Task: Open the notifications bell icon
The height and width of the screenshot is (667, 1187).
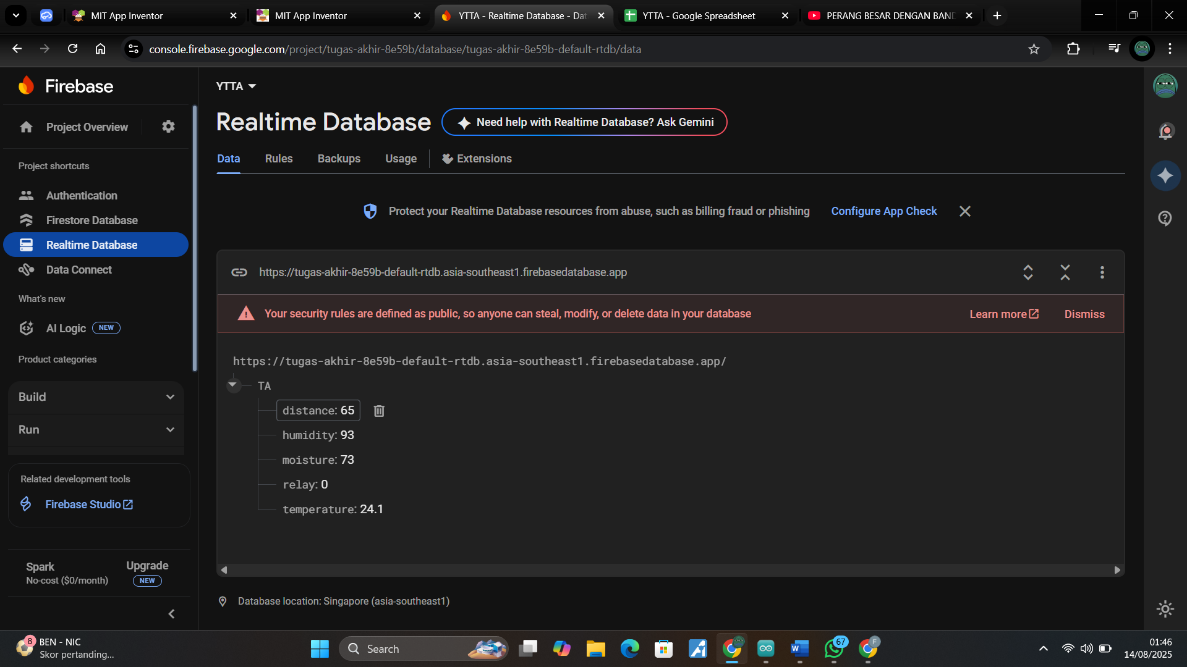Action: pyautogui.click(x=1166, y=132)
